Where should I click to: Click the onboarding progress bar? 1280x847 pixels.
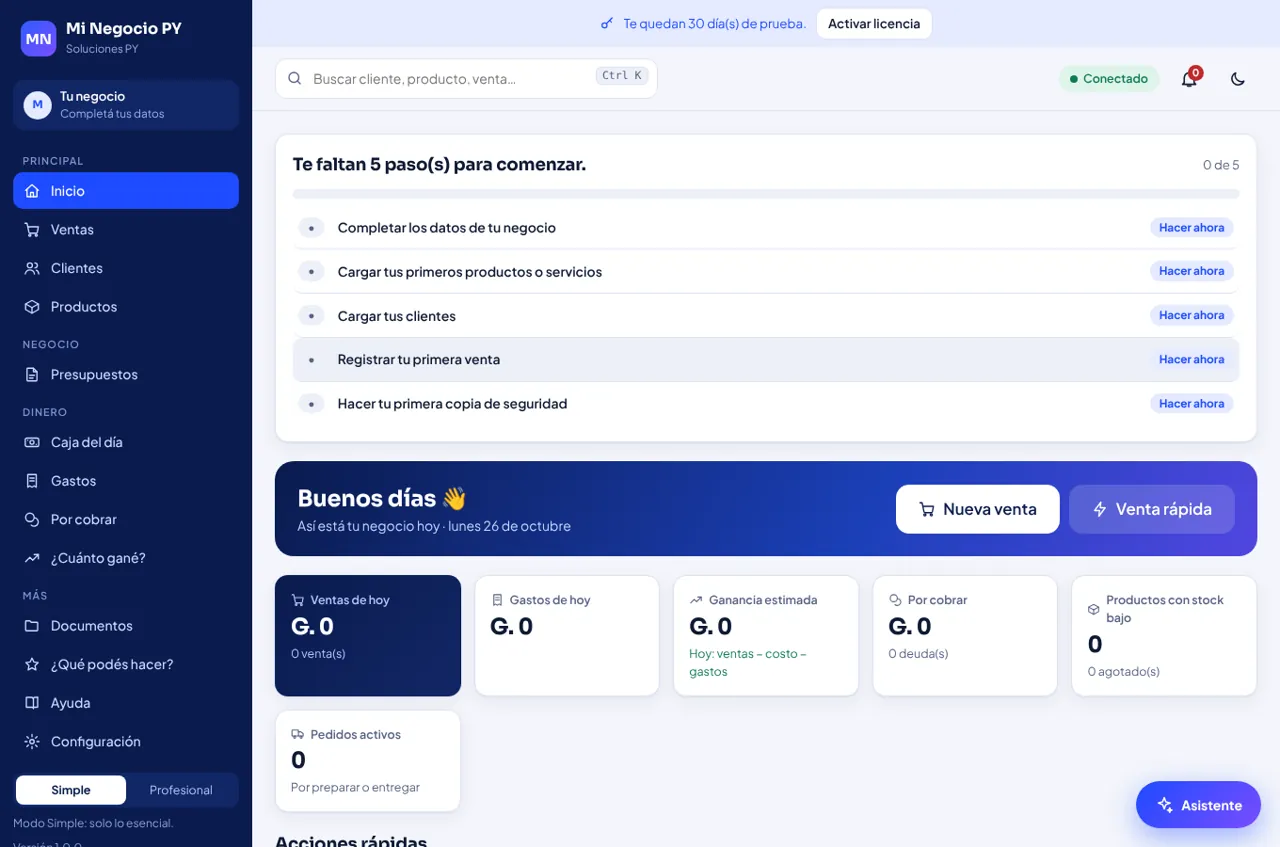[x=766, y=193]
